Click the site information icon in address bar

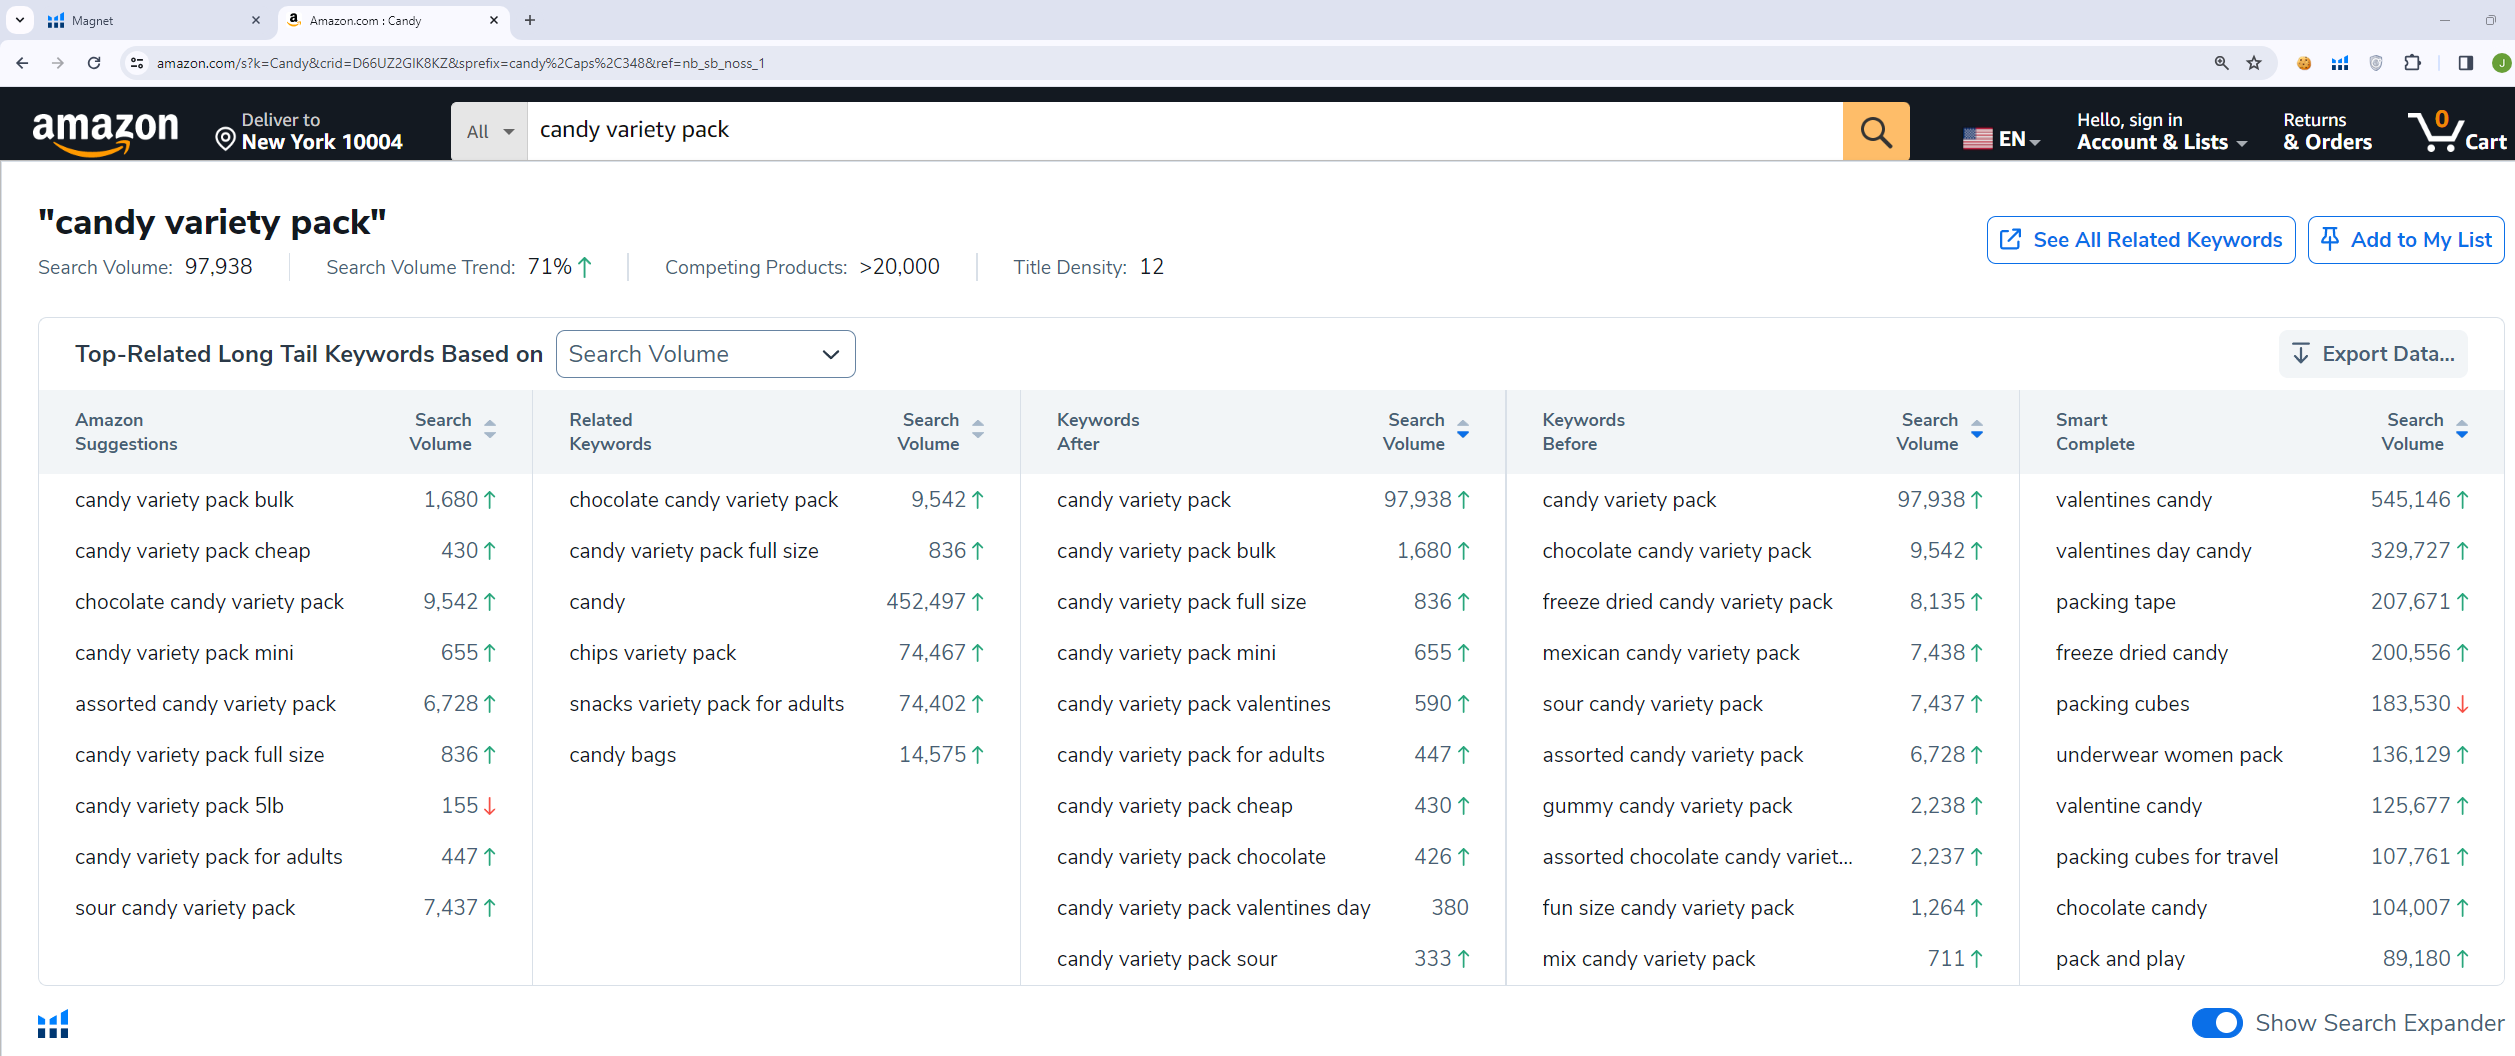tap(137, 63)
